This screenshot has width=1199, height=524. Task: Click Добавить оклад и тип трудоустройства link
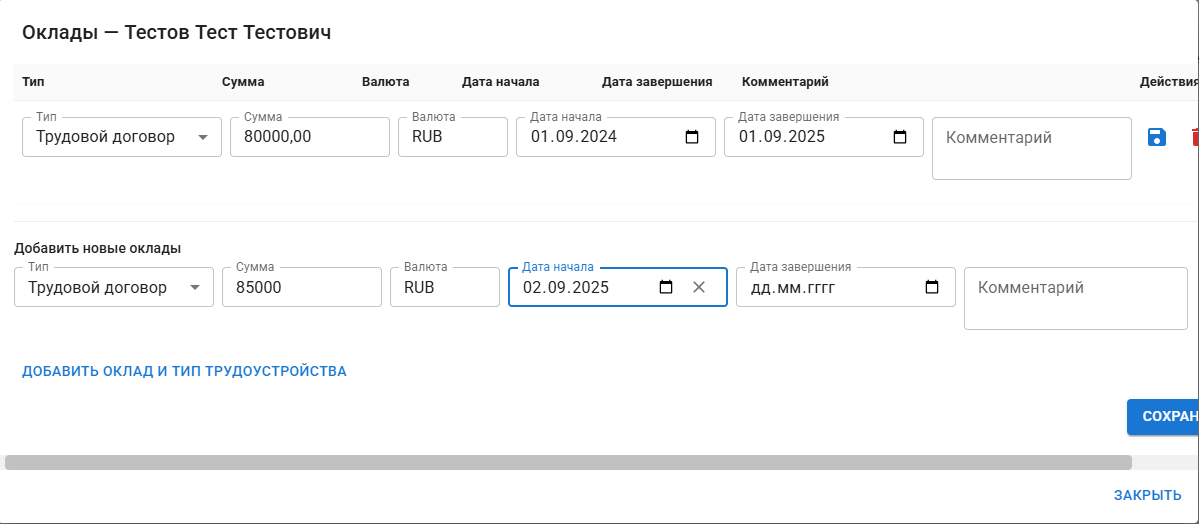pos(184,372)
